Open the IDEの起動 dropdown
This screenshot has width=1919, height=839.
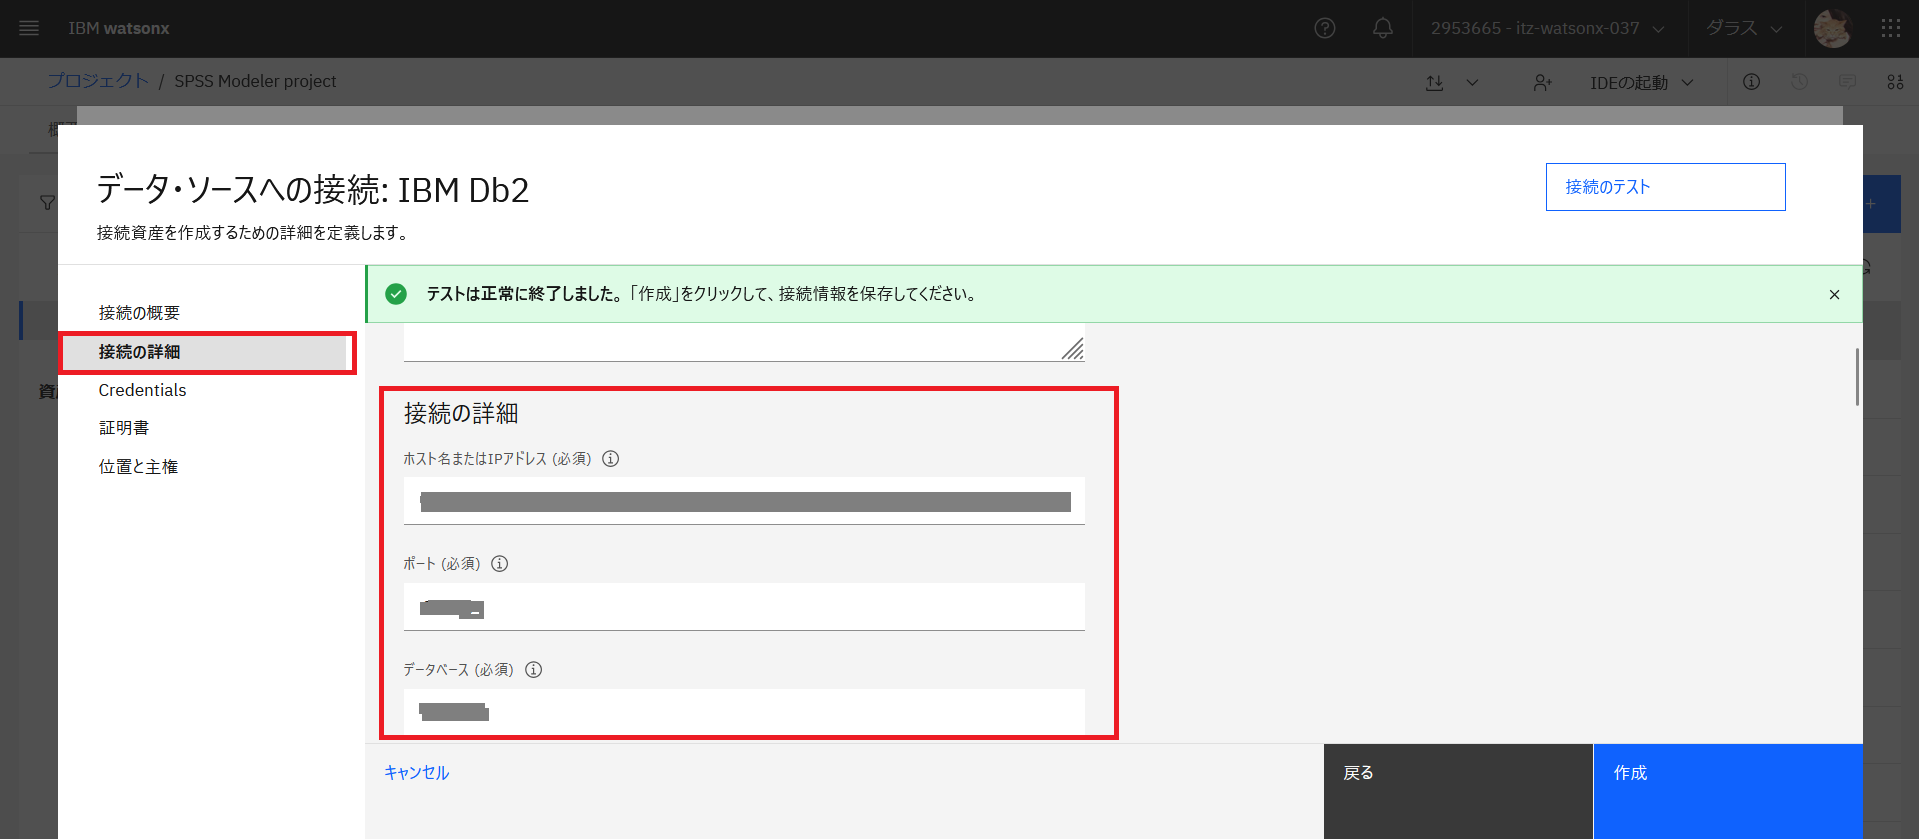tap(1642, 82)
